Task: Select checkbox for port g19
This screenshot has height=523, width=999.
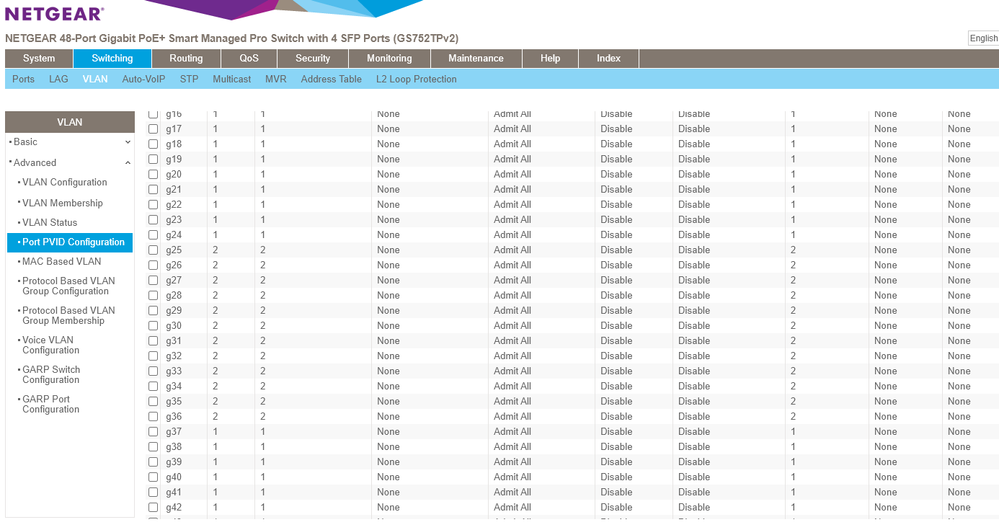Action: click(x=153, y=159)
